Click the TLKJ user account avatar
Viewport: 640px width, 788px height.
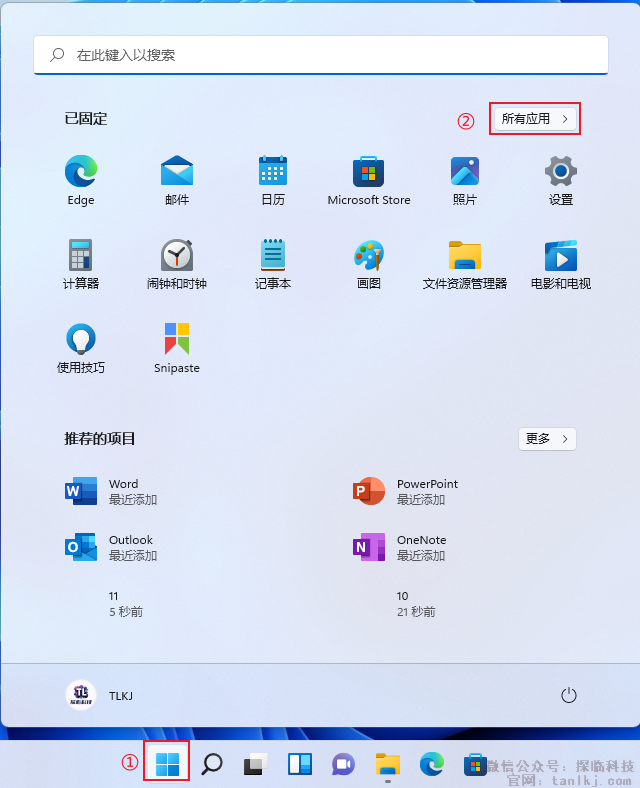(x=81, y=696)
